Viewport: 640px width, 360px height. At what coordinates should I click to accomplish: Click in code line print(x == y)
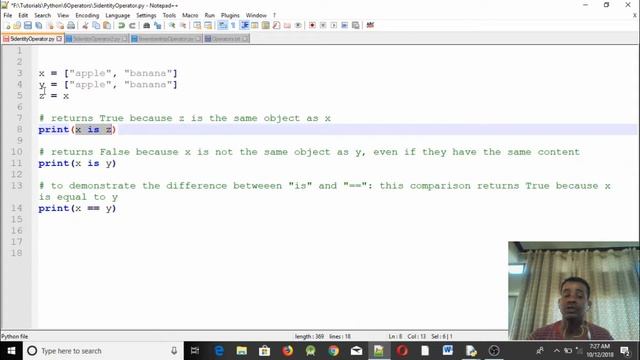(x=77, y=208)
